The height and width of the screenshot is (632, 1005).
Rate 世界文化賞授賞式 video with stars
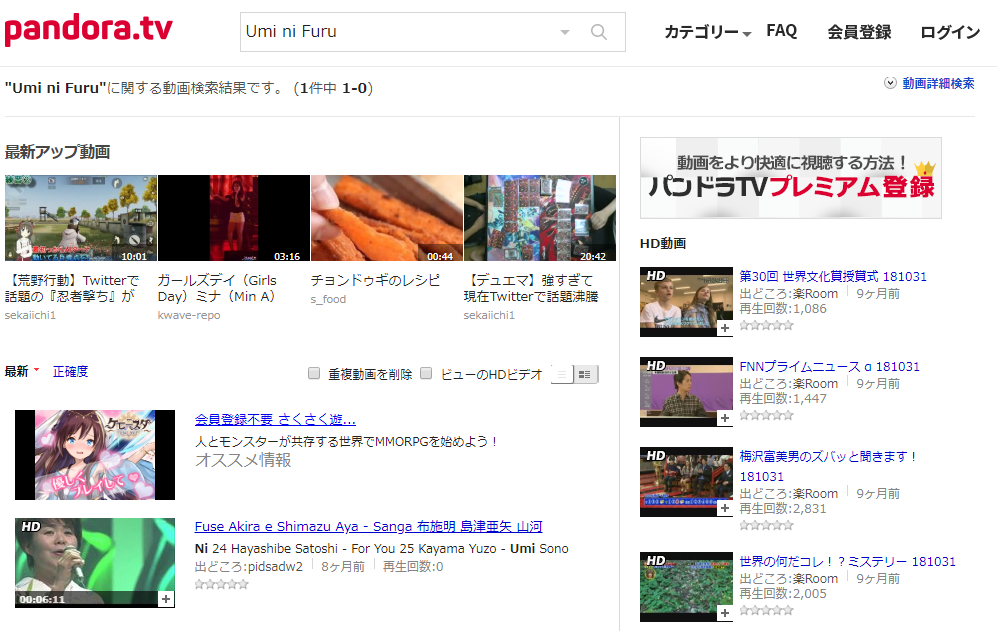coord(767,326)
